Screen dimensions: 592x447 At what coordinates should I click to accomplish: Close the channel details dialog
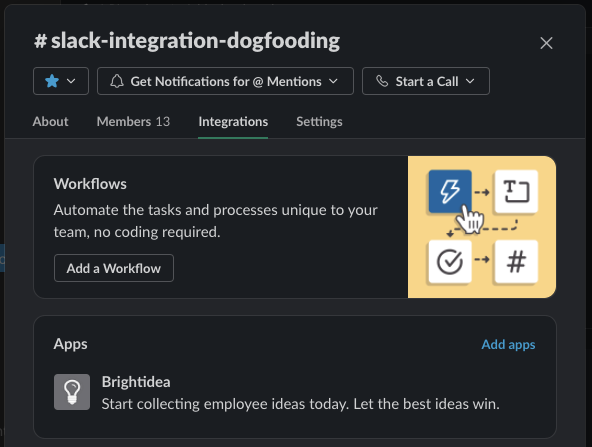pyautogui.click(x=546, y=43)
